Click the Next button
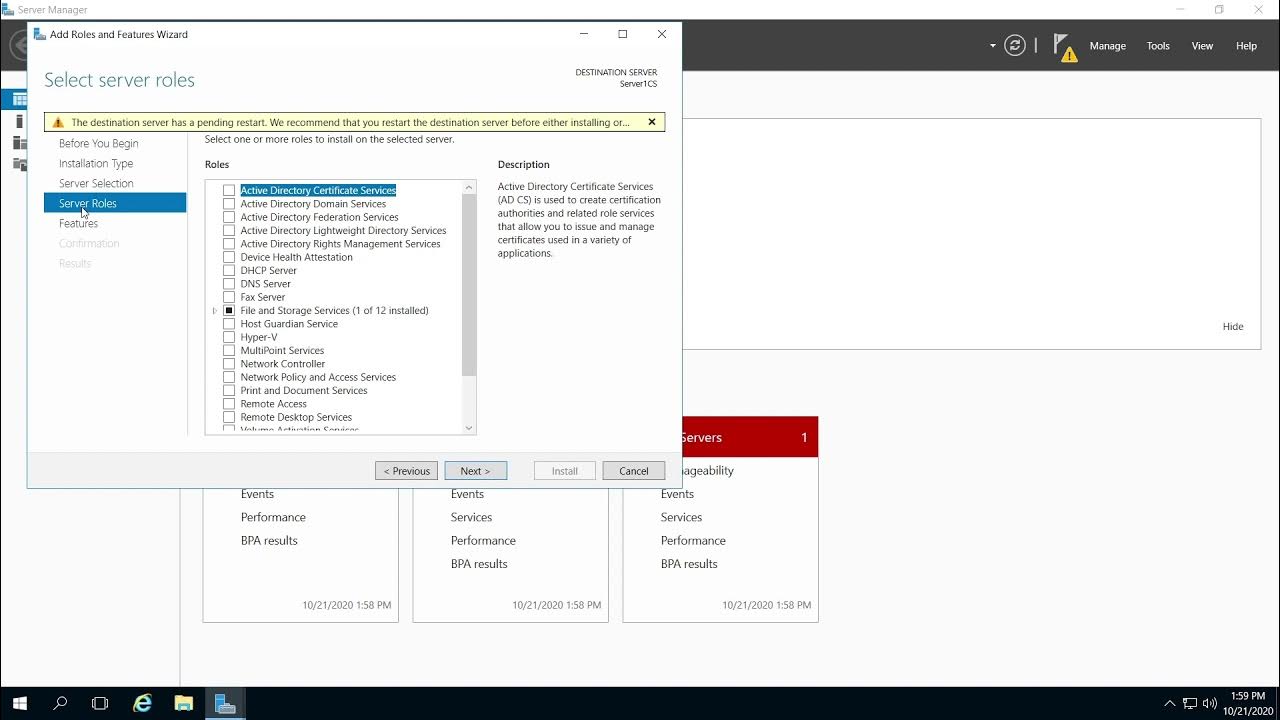 click(476, 471)
